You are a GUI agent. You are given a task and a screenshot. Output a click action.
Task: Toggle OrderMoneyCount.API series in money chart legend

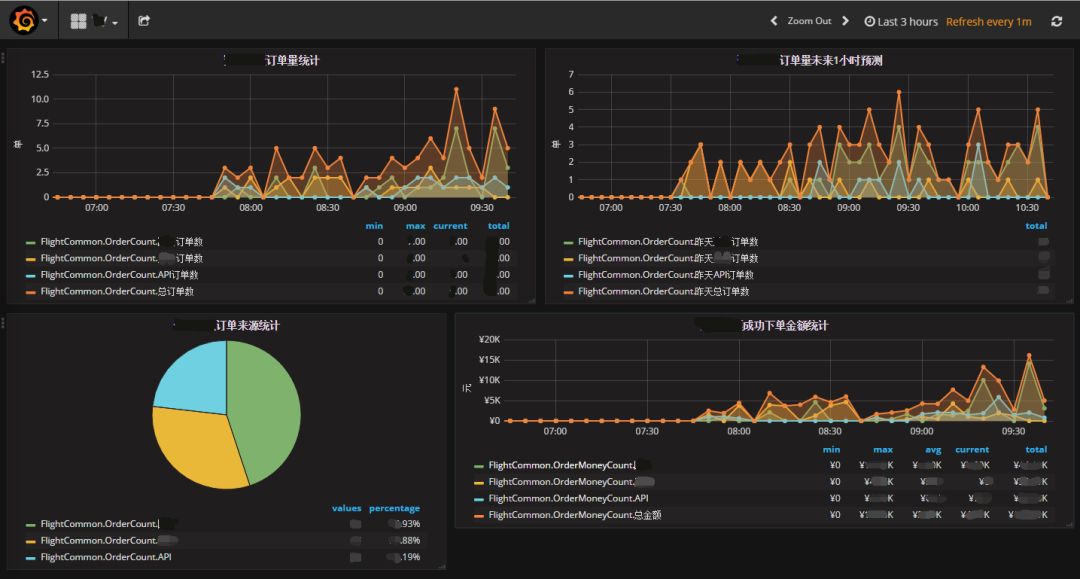tap(568, 498)
